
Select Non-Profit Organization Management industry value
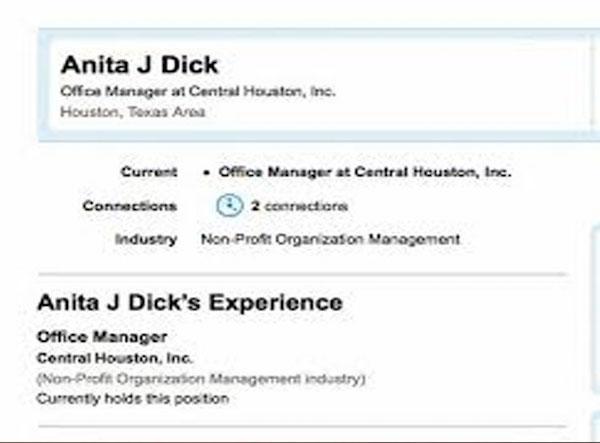330,239
